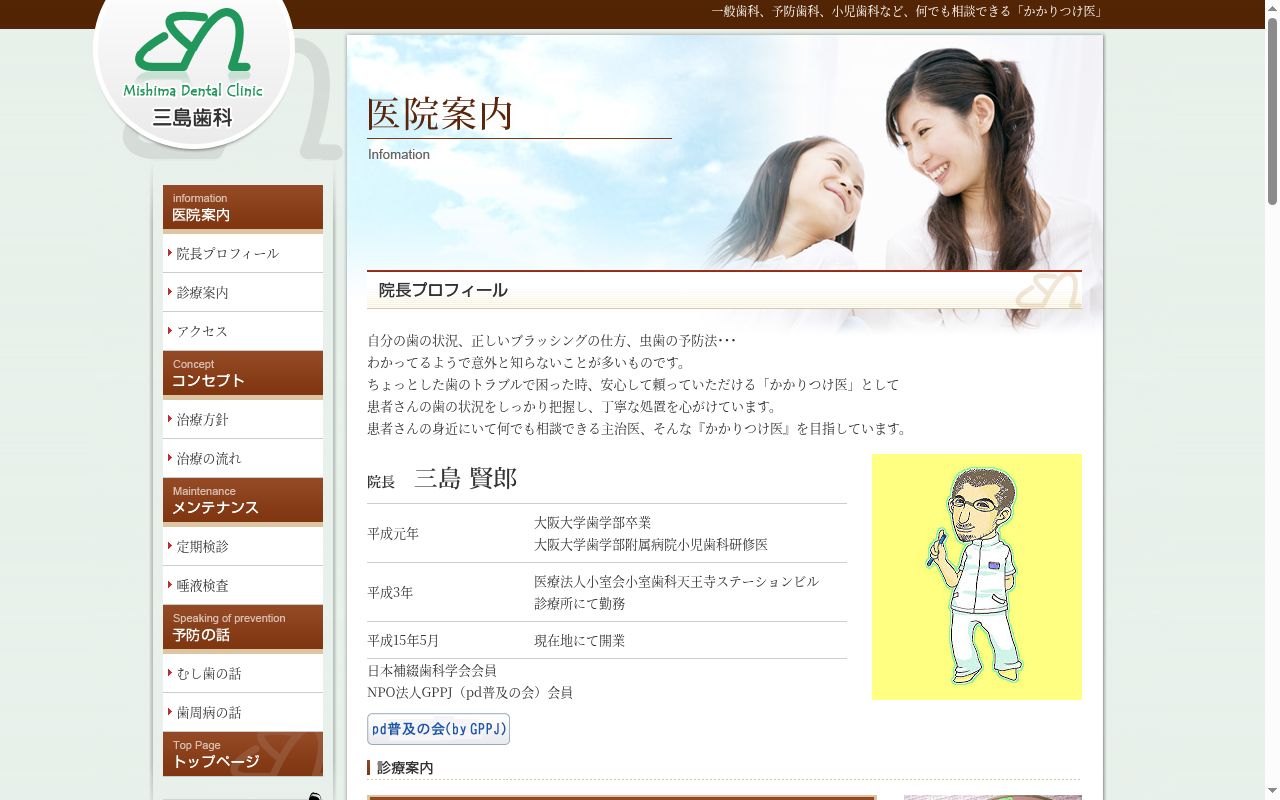Go to むし歯の話 sidebar link

[x=243, y=673]
